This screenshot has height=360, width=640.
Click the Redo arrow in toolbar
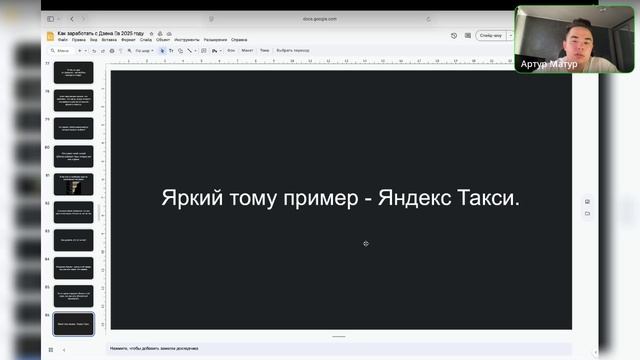point(103,51)
